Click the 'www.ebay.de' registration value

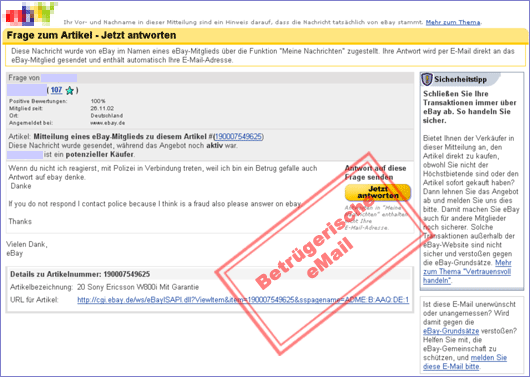click(x=107, y=123)
